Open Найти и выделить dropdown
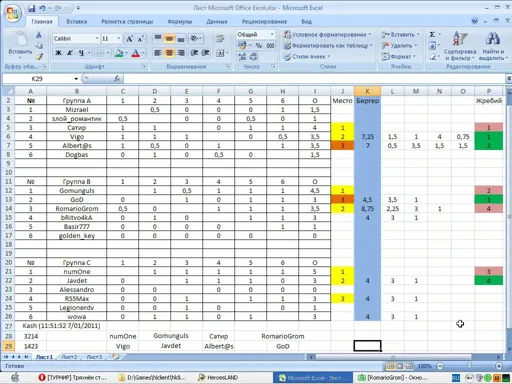This screenshot has height=384, width=512. pyautogui.click(x=493, y=47)
